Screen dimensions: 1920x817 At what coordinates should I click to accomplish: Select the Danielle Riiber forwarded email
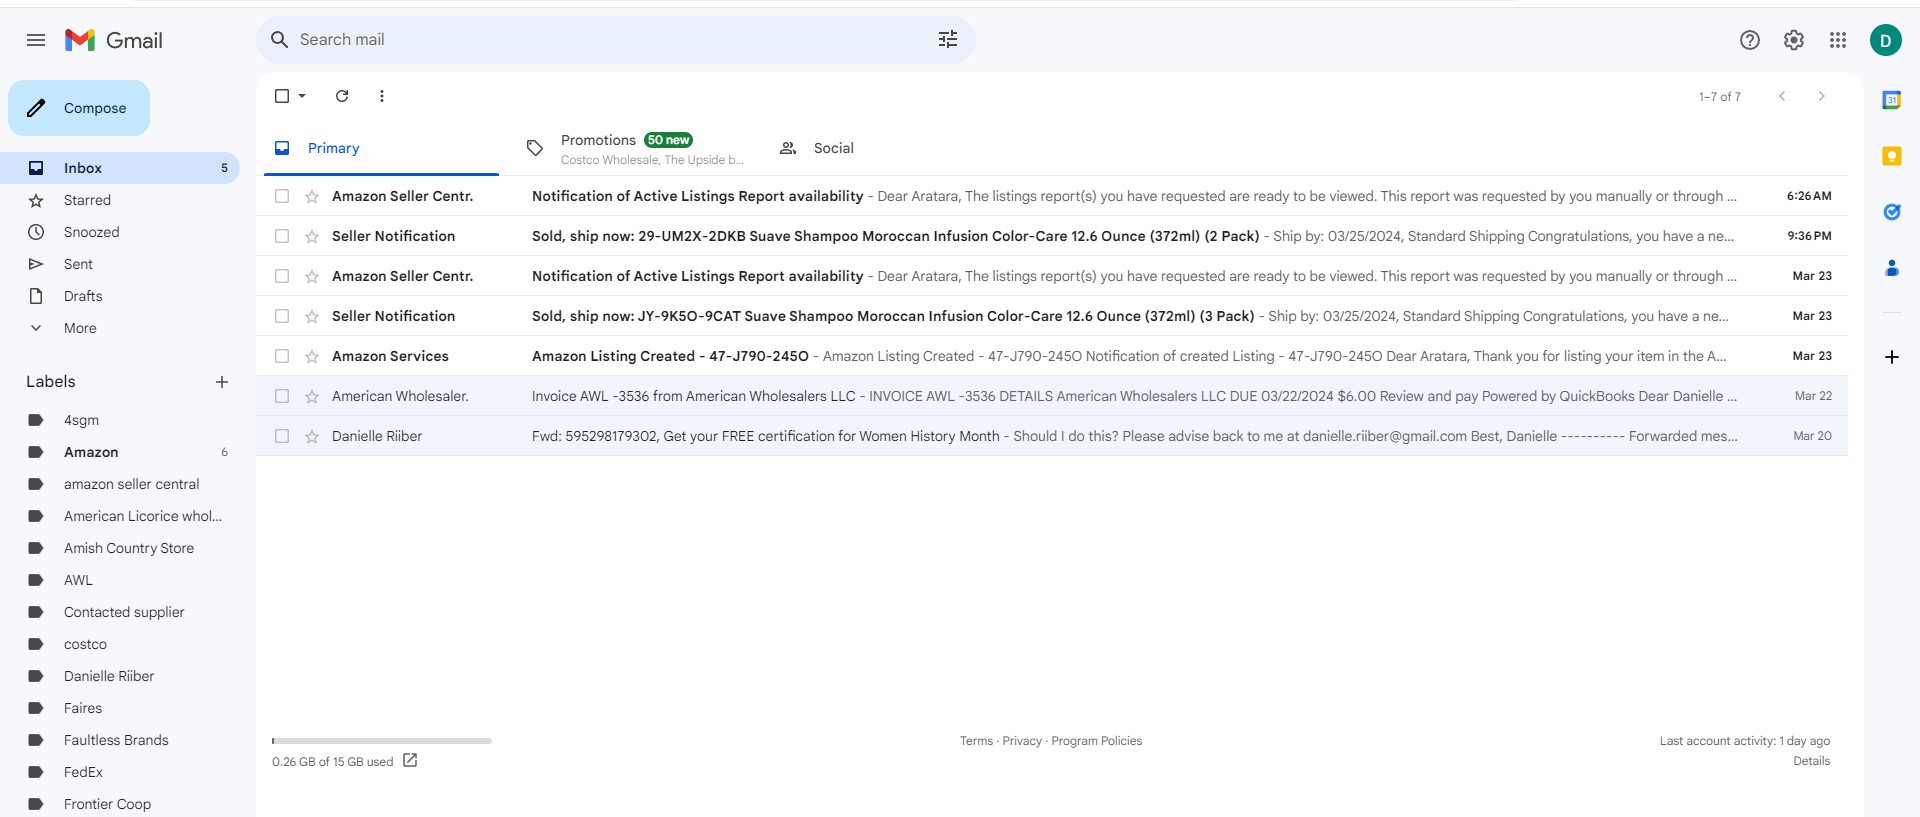[x=282, y=436]
